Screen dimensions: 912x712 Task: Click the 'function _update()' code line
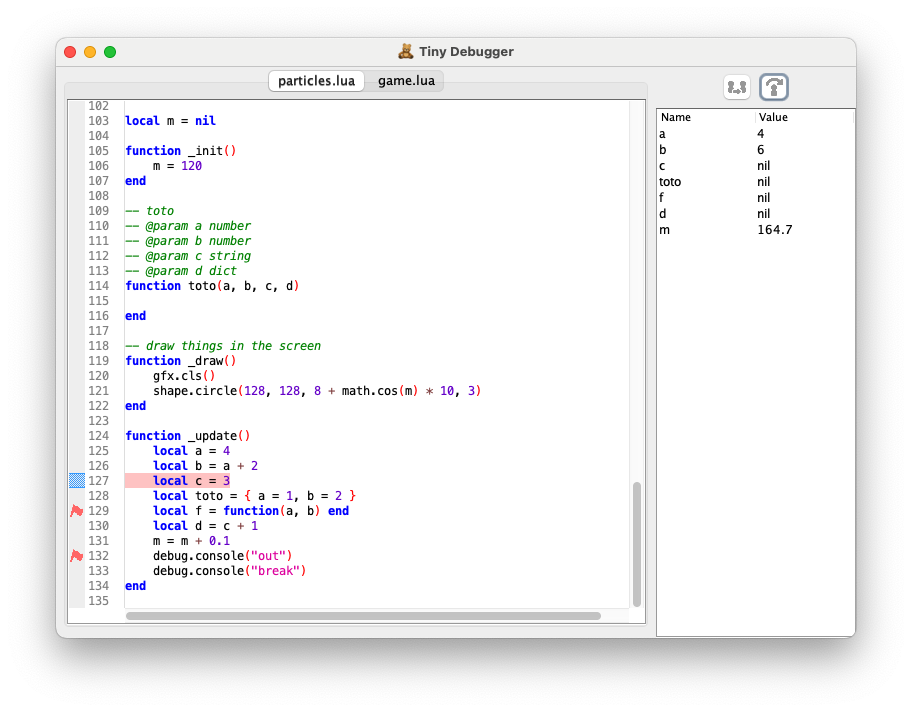coord(187,436)
